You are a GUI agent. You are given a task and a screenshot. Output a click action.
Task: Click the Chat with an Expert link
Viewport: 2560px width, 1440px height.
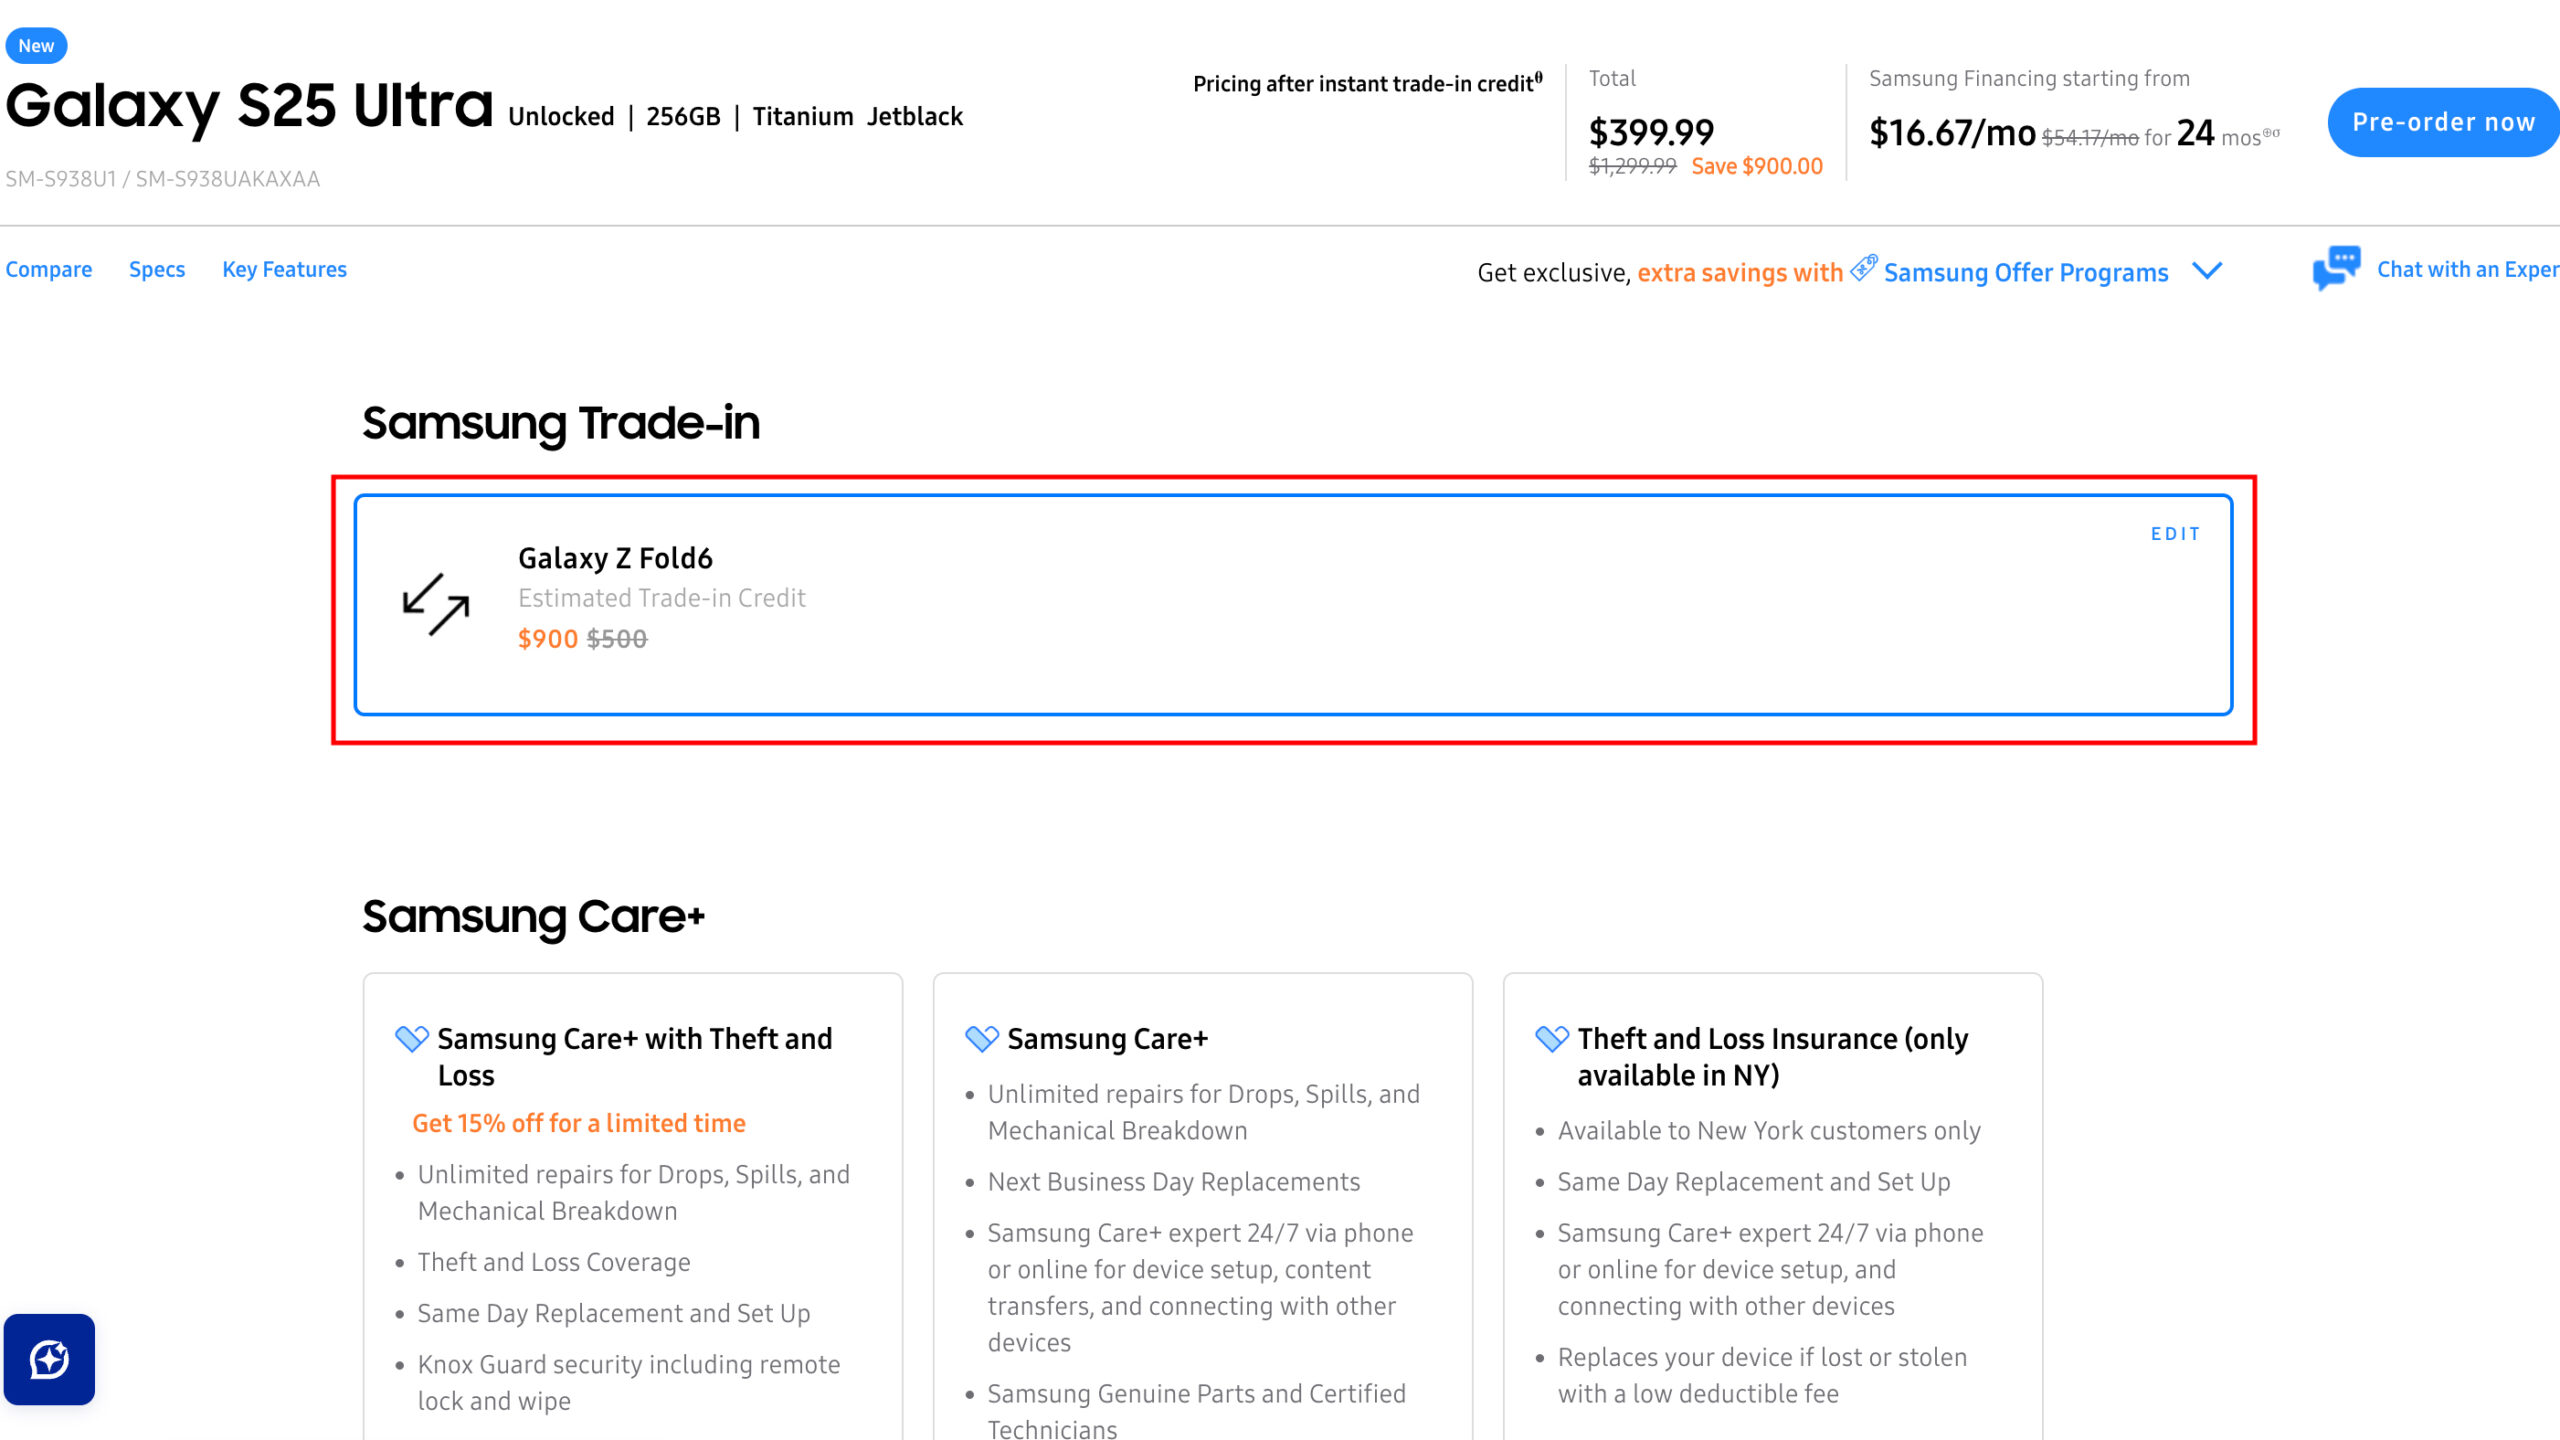(x=2467, y=270)
